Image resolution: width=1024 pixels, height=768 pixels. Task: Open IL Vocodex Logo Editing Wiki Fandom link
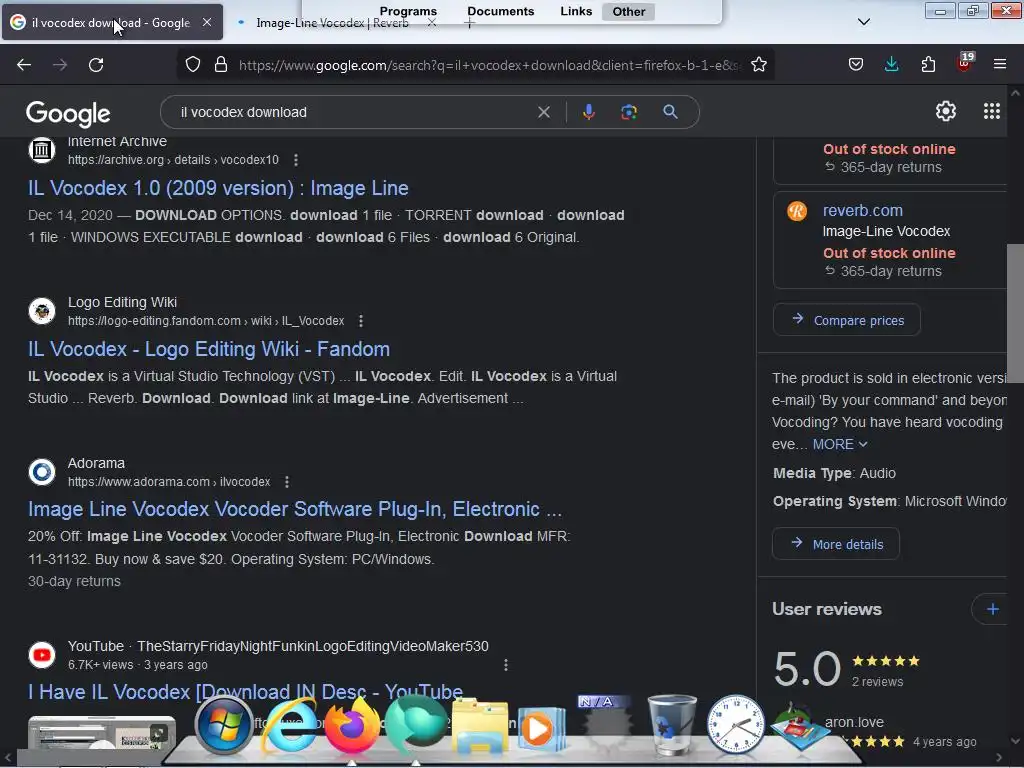(x=209, y=349)
